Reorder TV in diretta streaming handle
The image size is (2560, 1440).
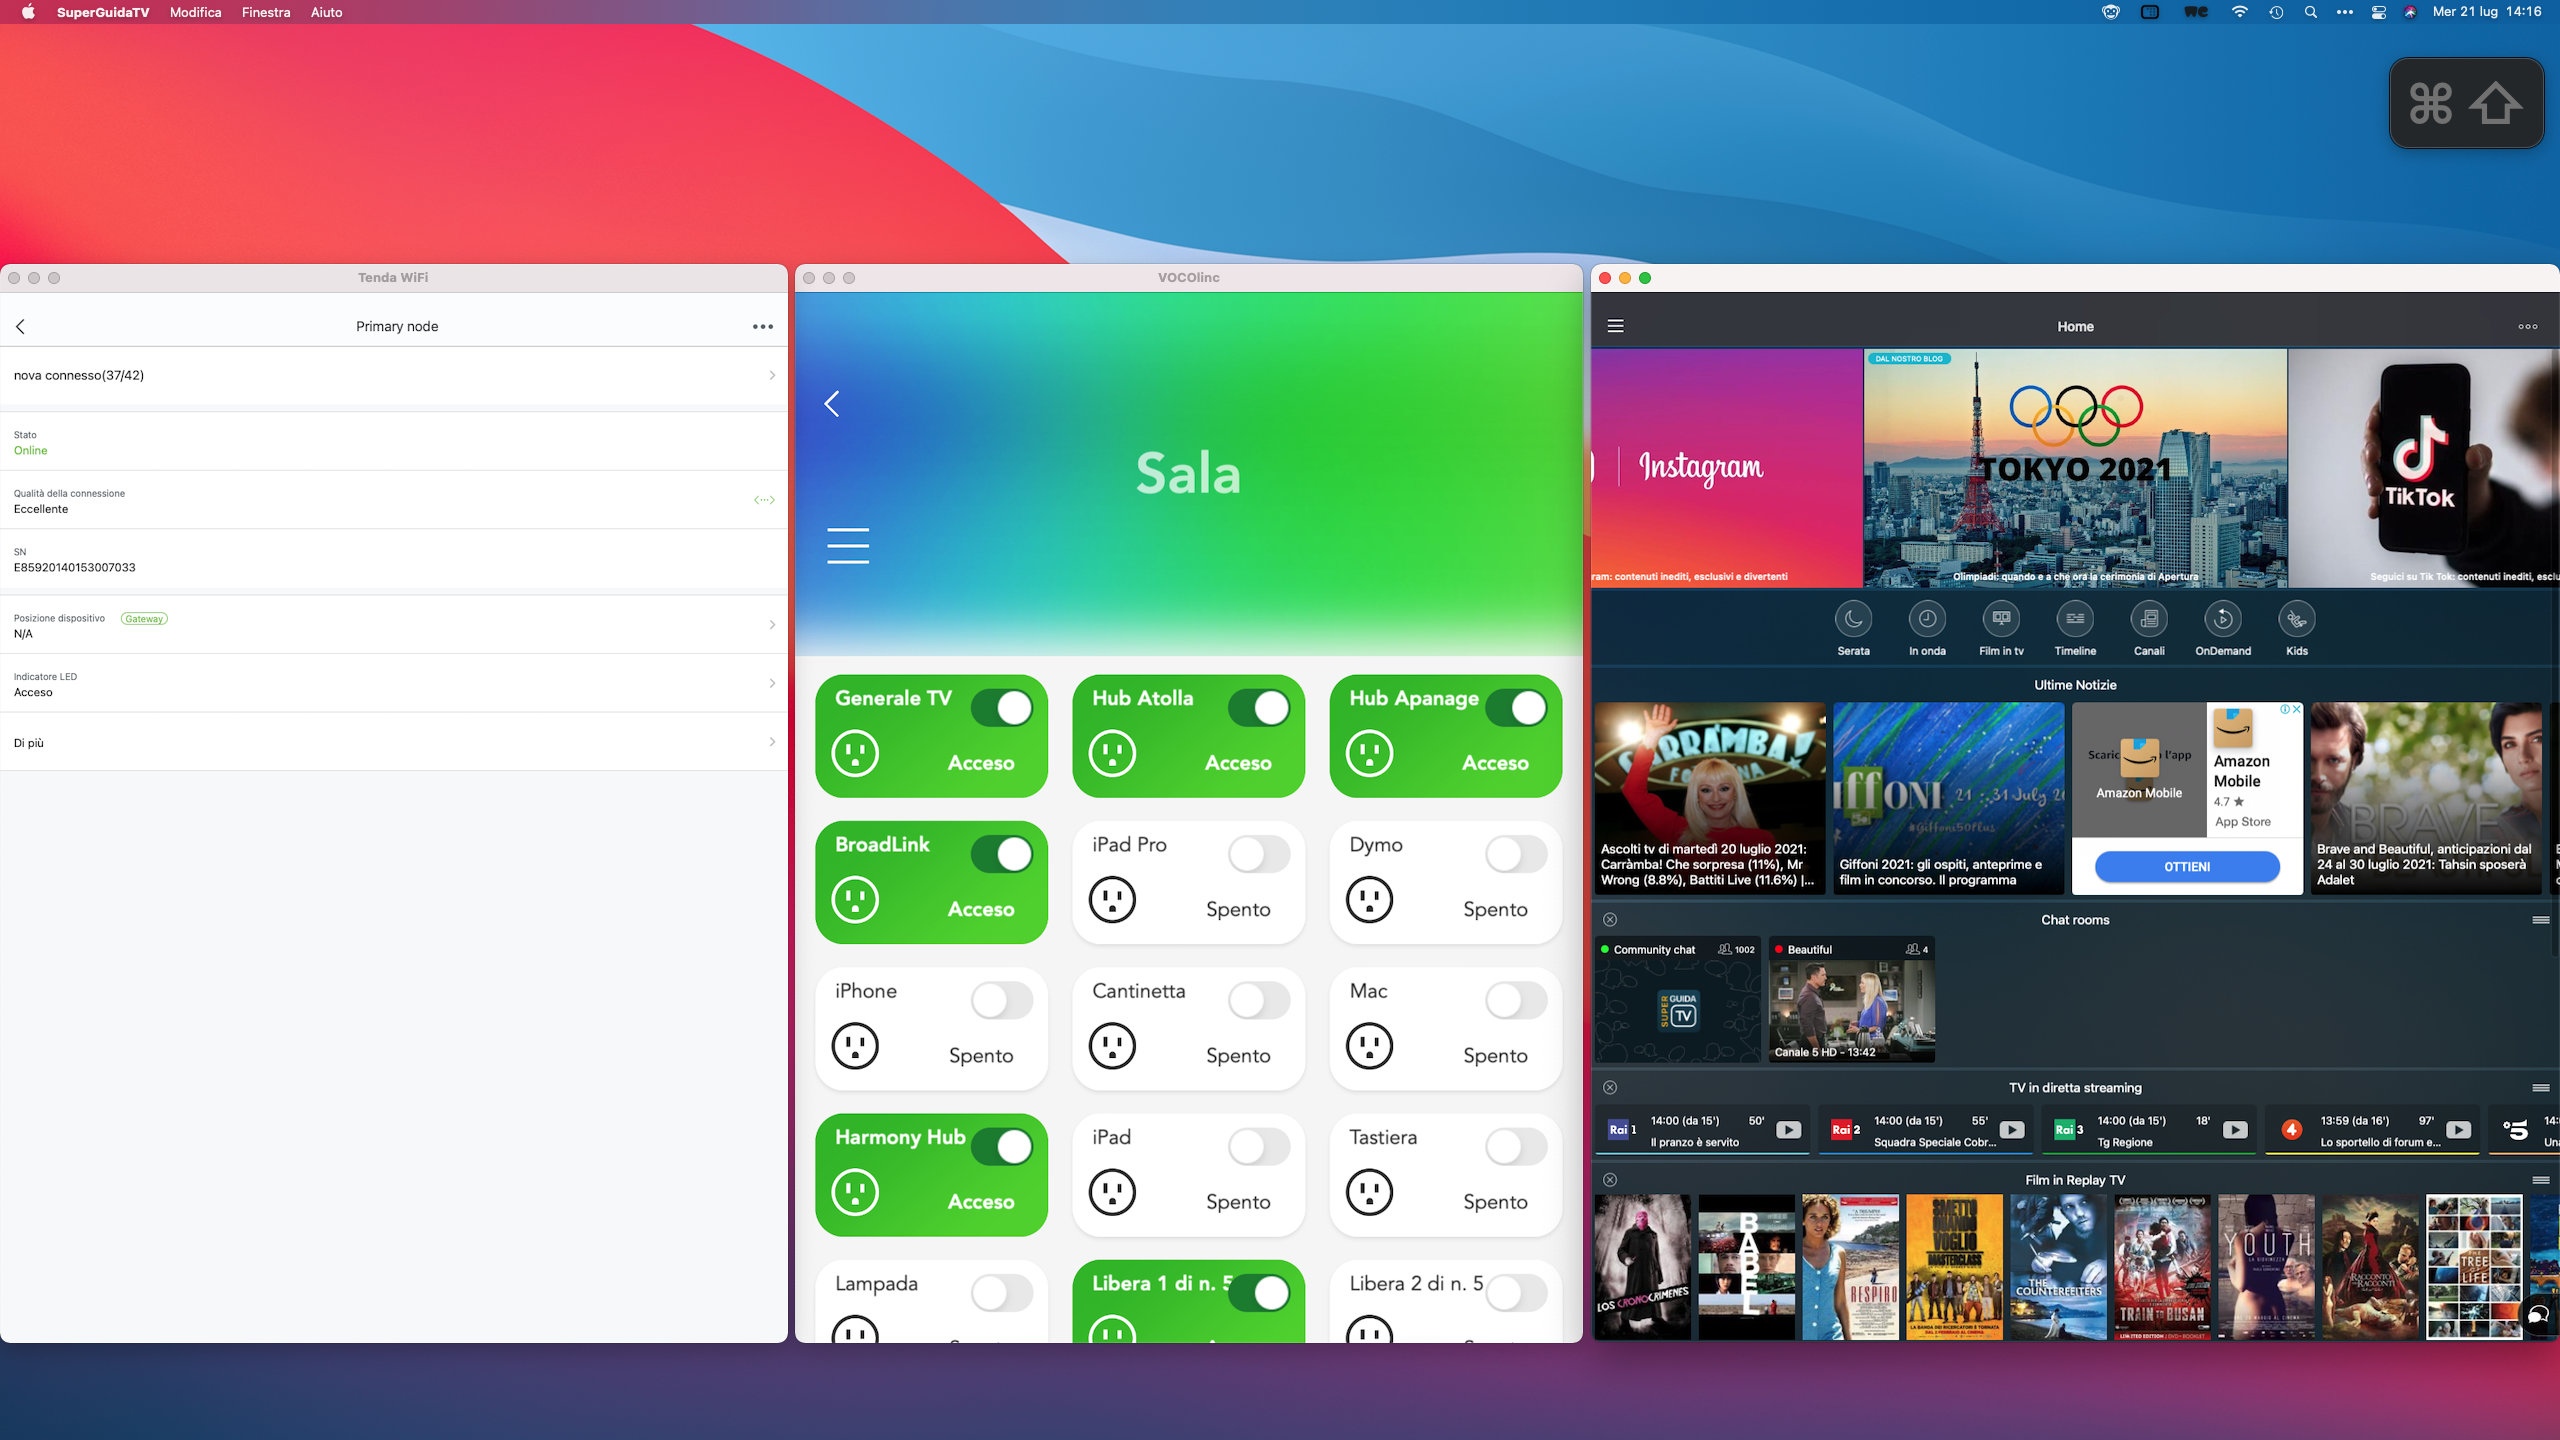click(x=2540, y=1087)
